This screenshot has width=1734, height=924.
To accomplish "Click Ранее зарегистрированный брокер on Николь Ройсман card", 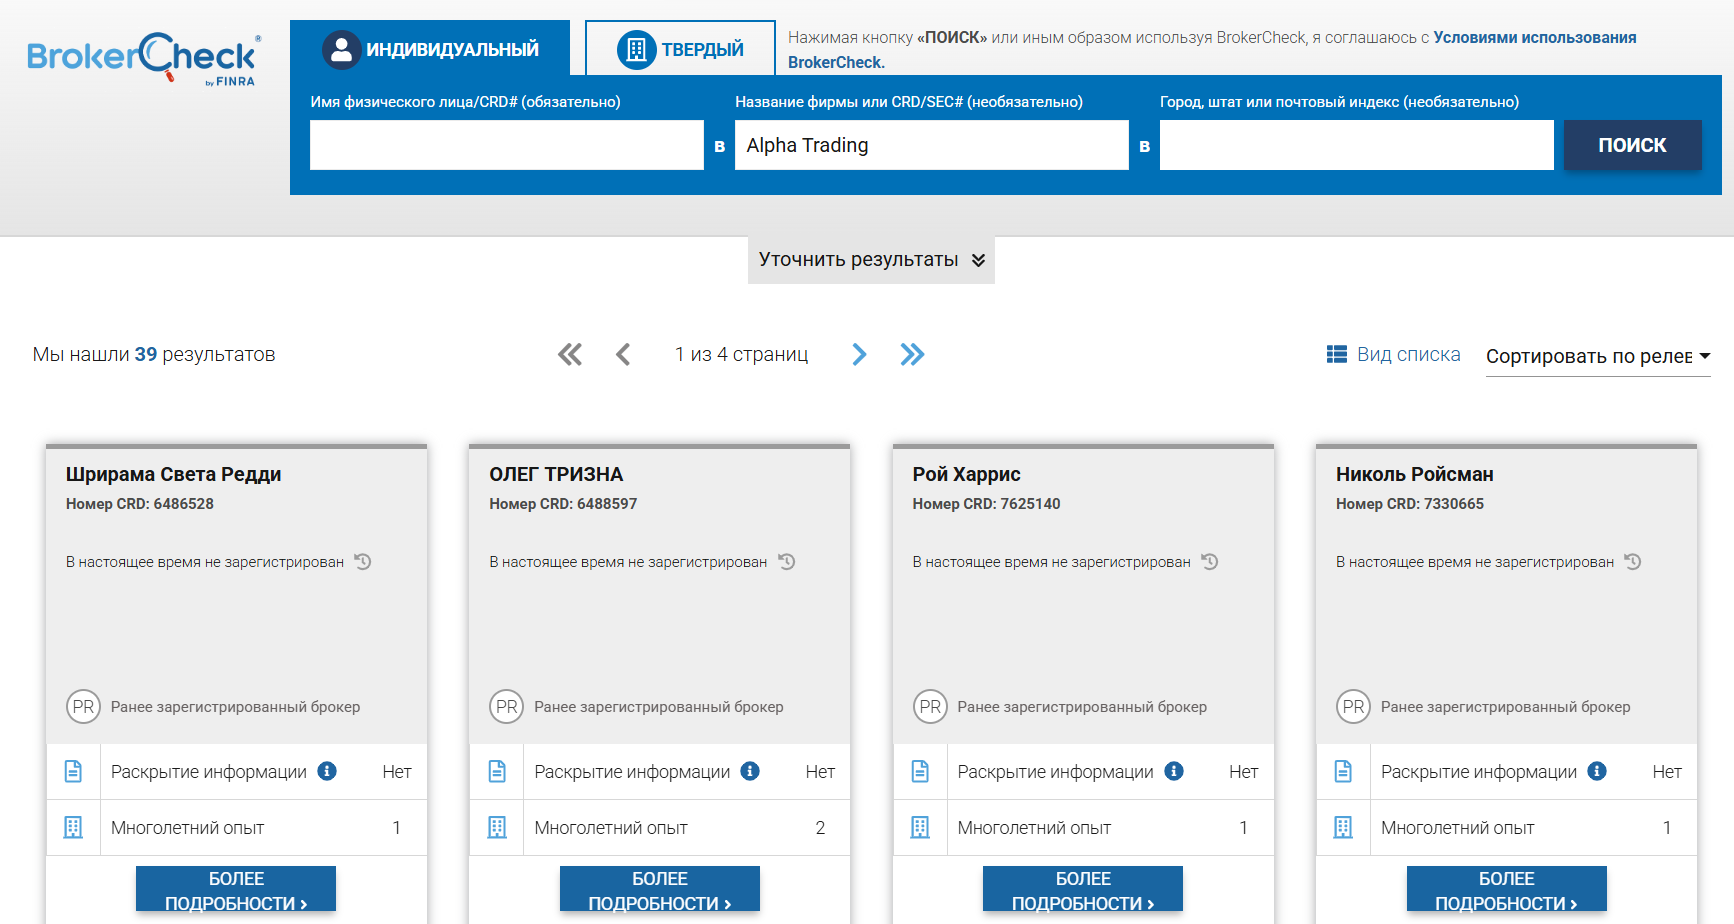I will [1506, 707].
